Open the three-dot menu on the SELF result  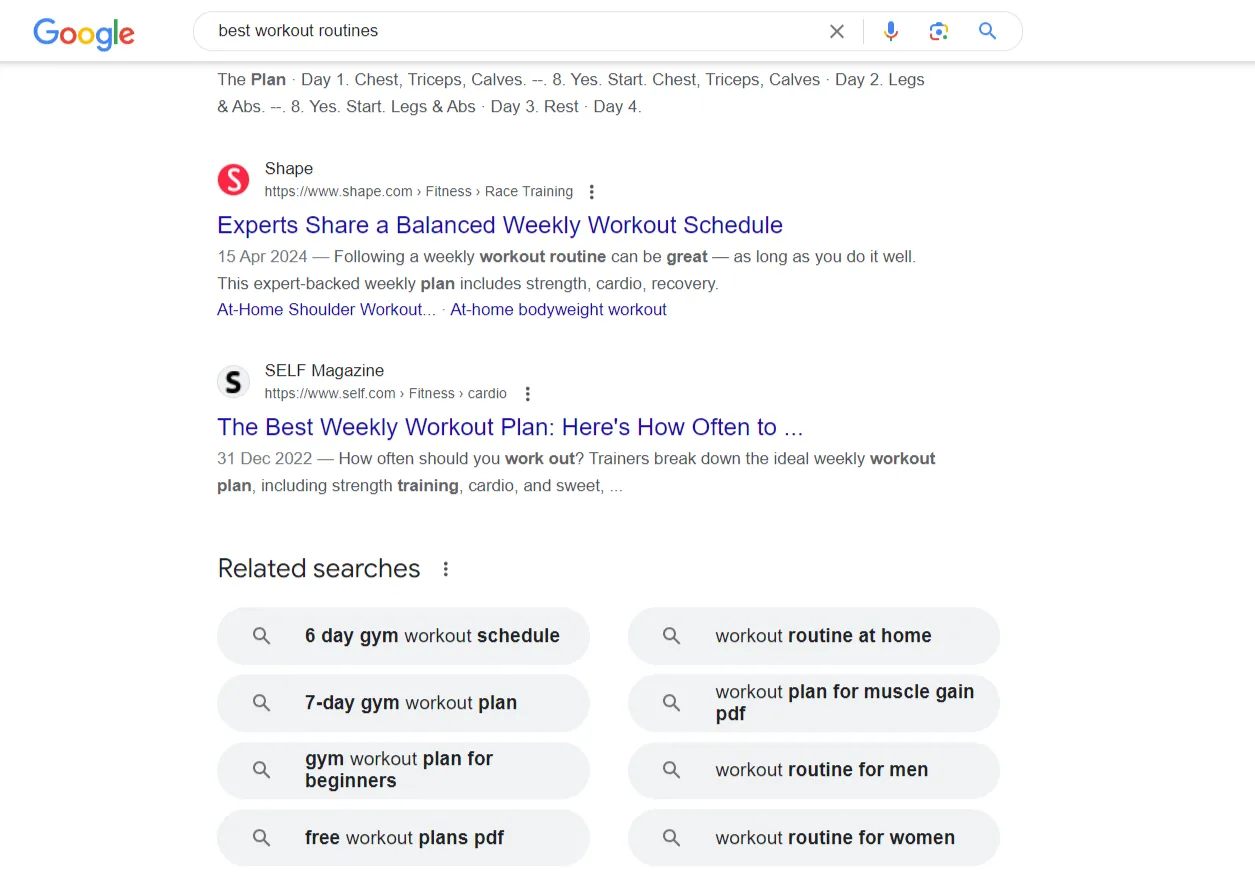point(527,393)
